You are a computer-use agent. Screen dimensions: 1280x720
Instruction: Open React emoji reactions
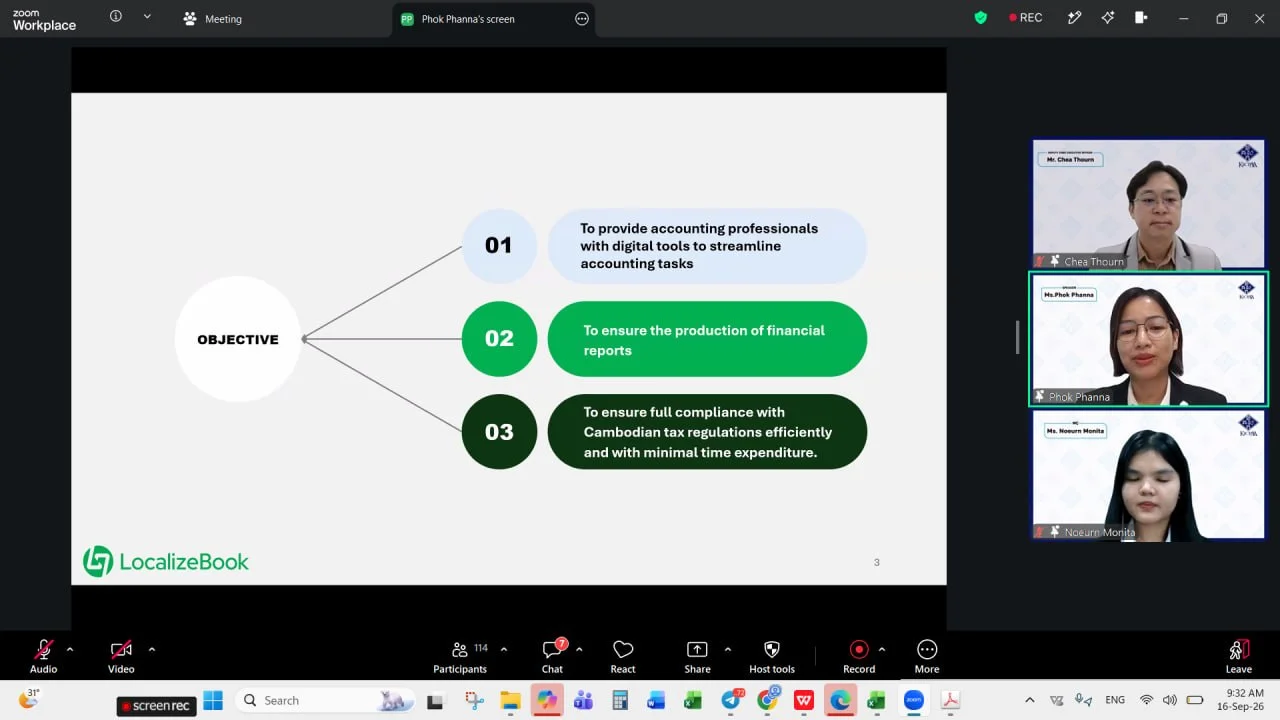pos(623,656)
